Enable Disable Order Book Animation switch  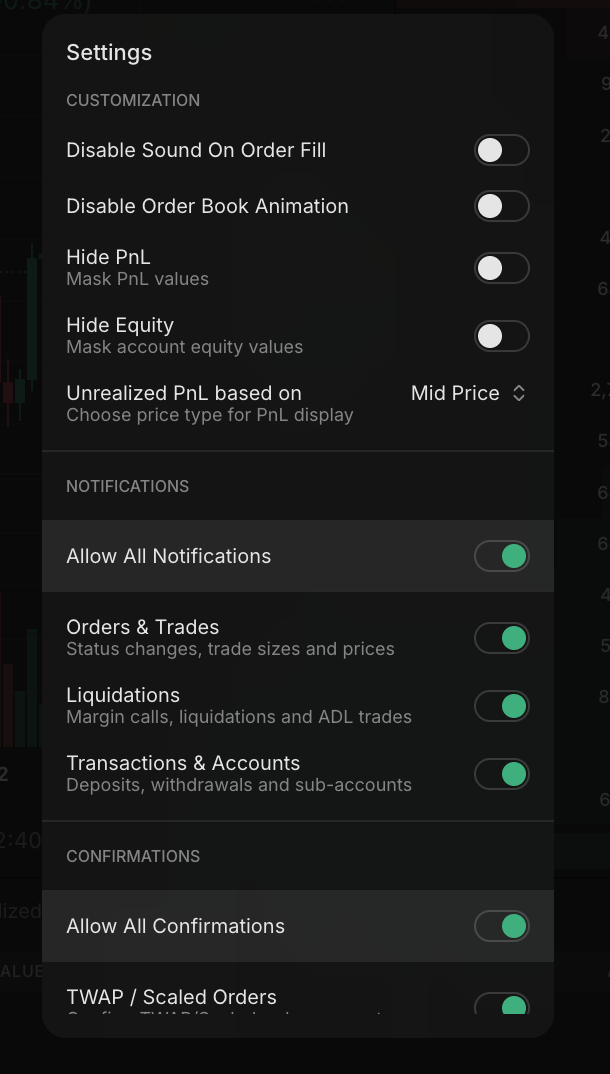(x=501, y=206)
